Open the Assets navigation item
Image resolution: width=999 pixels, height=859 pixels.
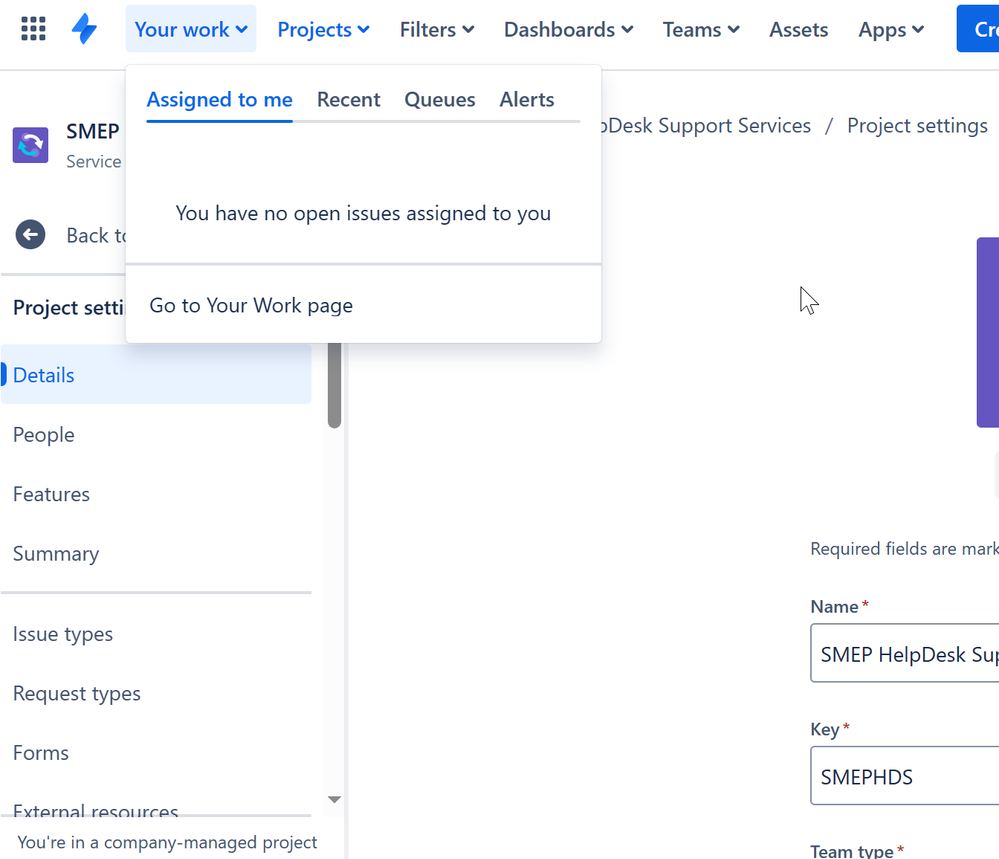(798, 29)
